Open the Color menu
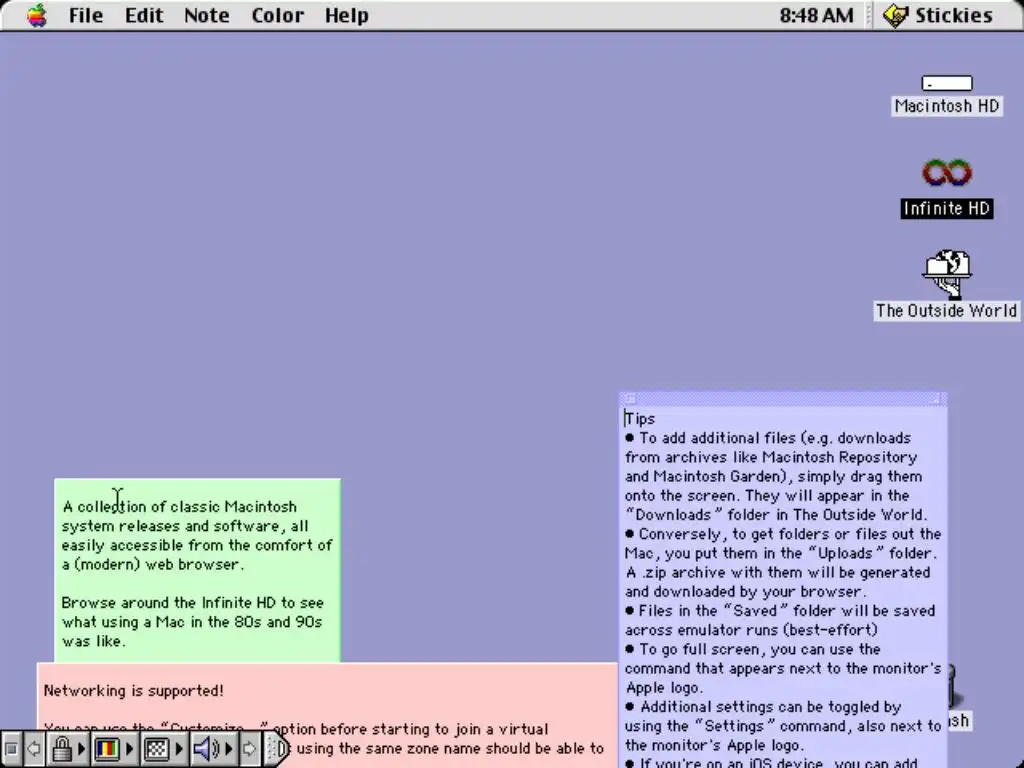The width and height of the screenshot is (1024, 768). pyautogui.click(x=278, y=15)
